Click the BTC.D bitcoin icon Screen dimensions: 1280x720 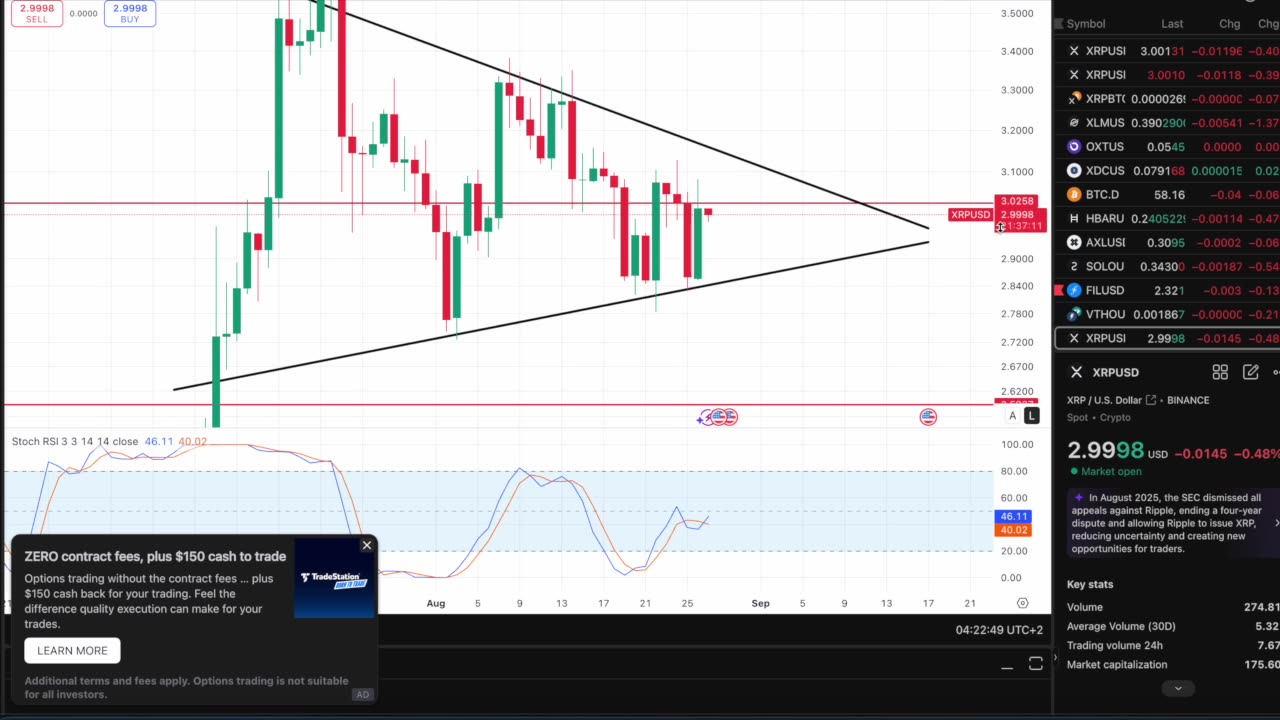click(1074, 195)
